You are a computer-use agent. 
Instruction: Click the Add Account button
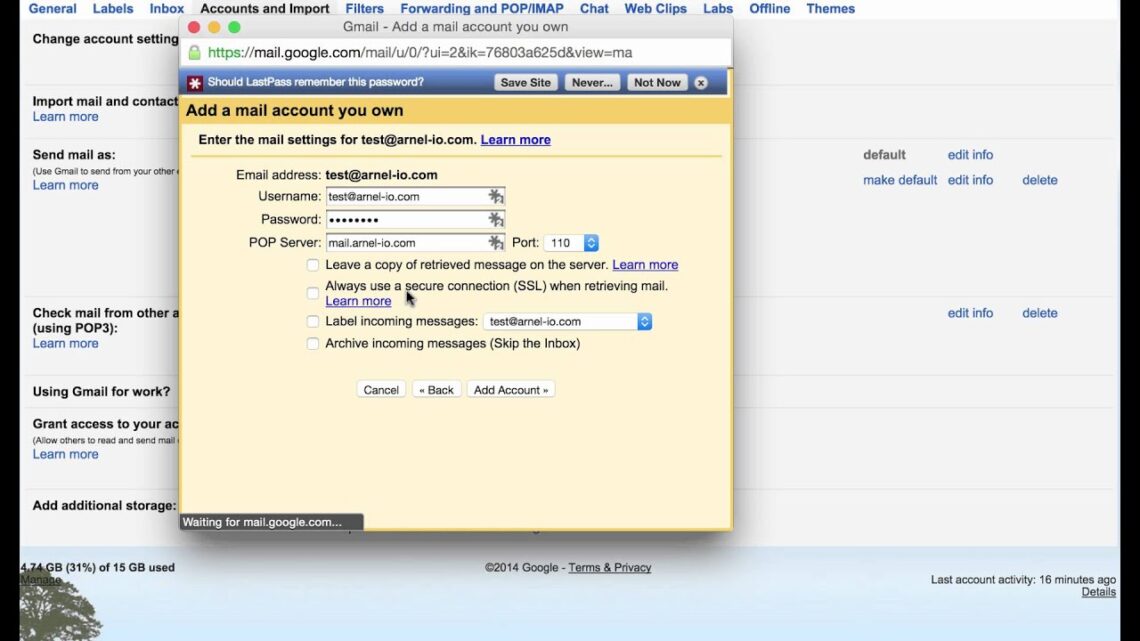click(x=511, y=389)
